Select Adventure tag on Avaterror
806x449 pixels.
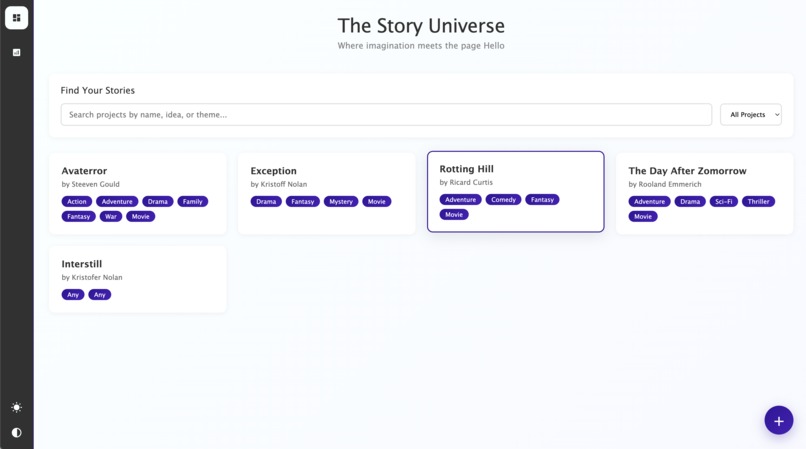(117, 202)
